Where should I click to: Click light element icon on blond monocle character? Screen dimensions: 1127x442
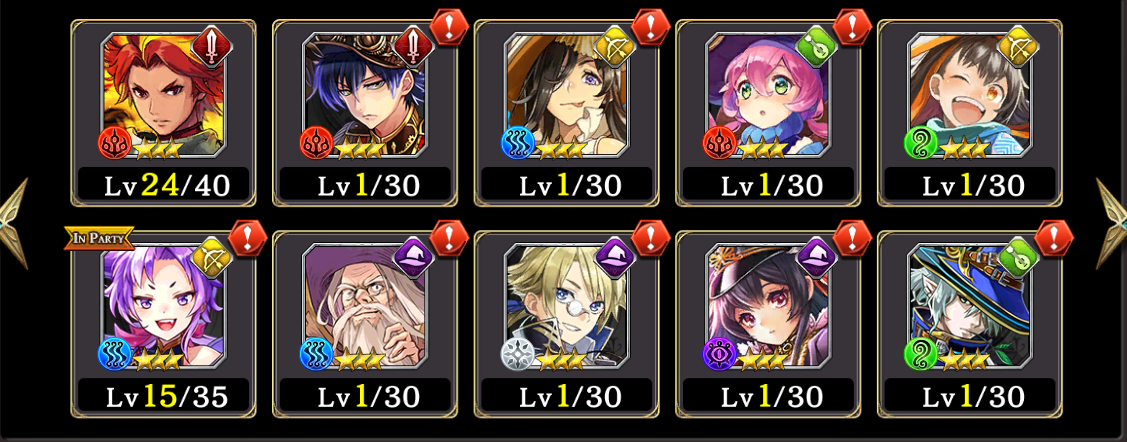click(x=517, y=354)
